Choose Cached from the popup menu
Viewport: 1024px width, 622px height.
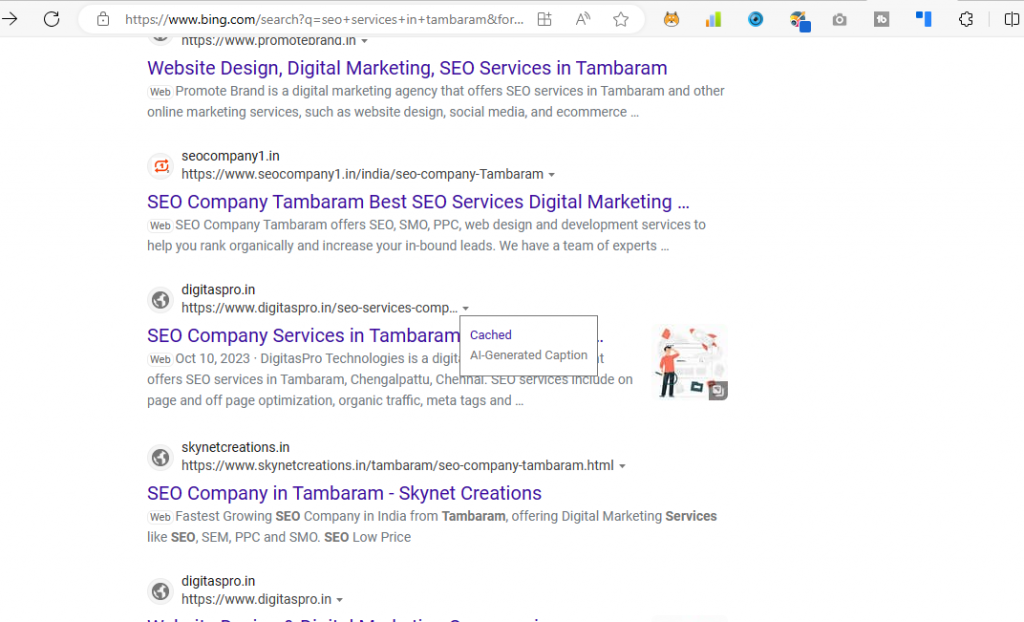tap(490, 335)
